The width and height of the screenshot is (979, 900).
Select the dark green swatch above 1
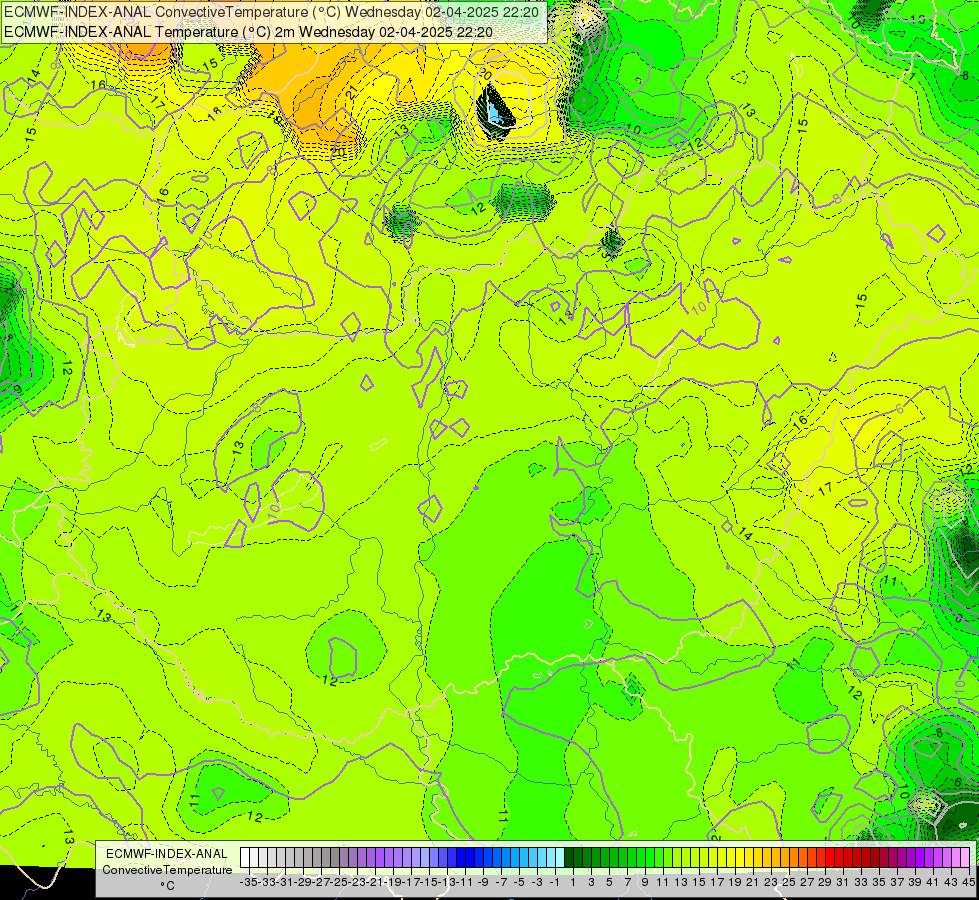point(569,858)
